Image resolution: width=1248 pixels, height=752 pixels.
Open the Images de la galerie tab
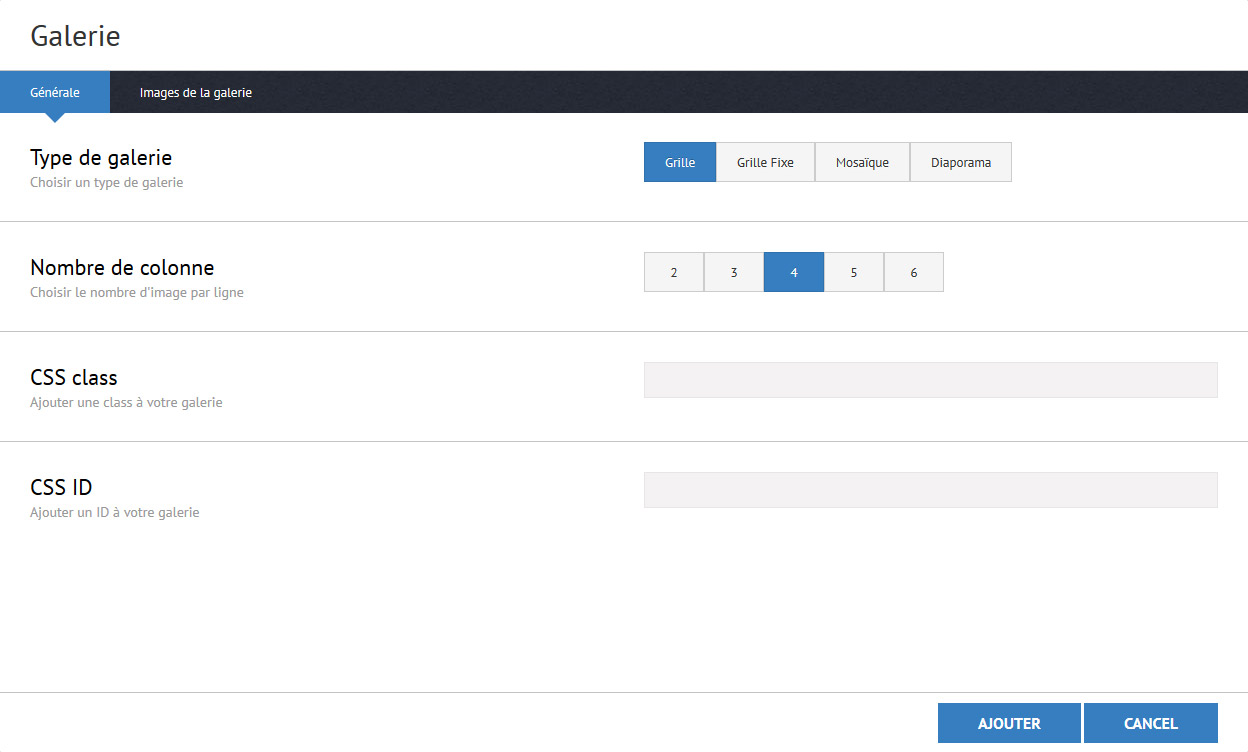pos(196,92)
